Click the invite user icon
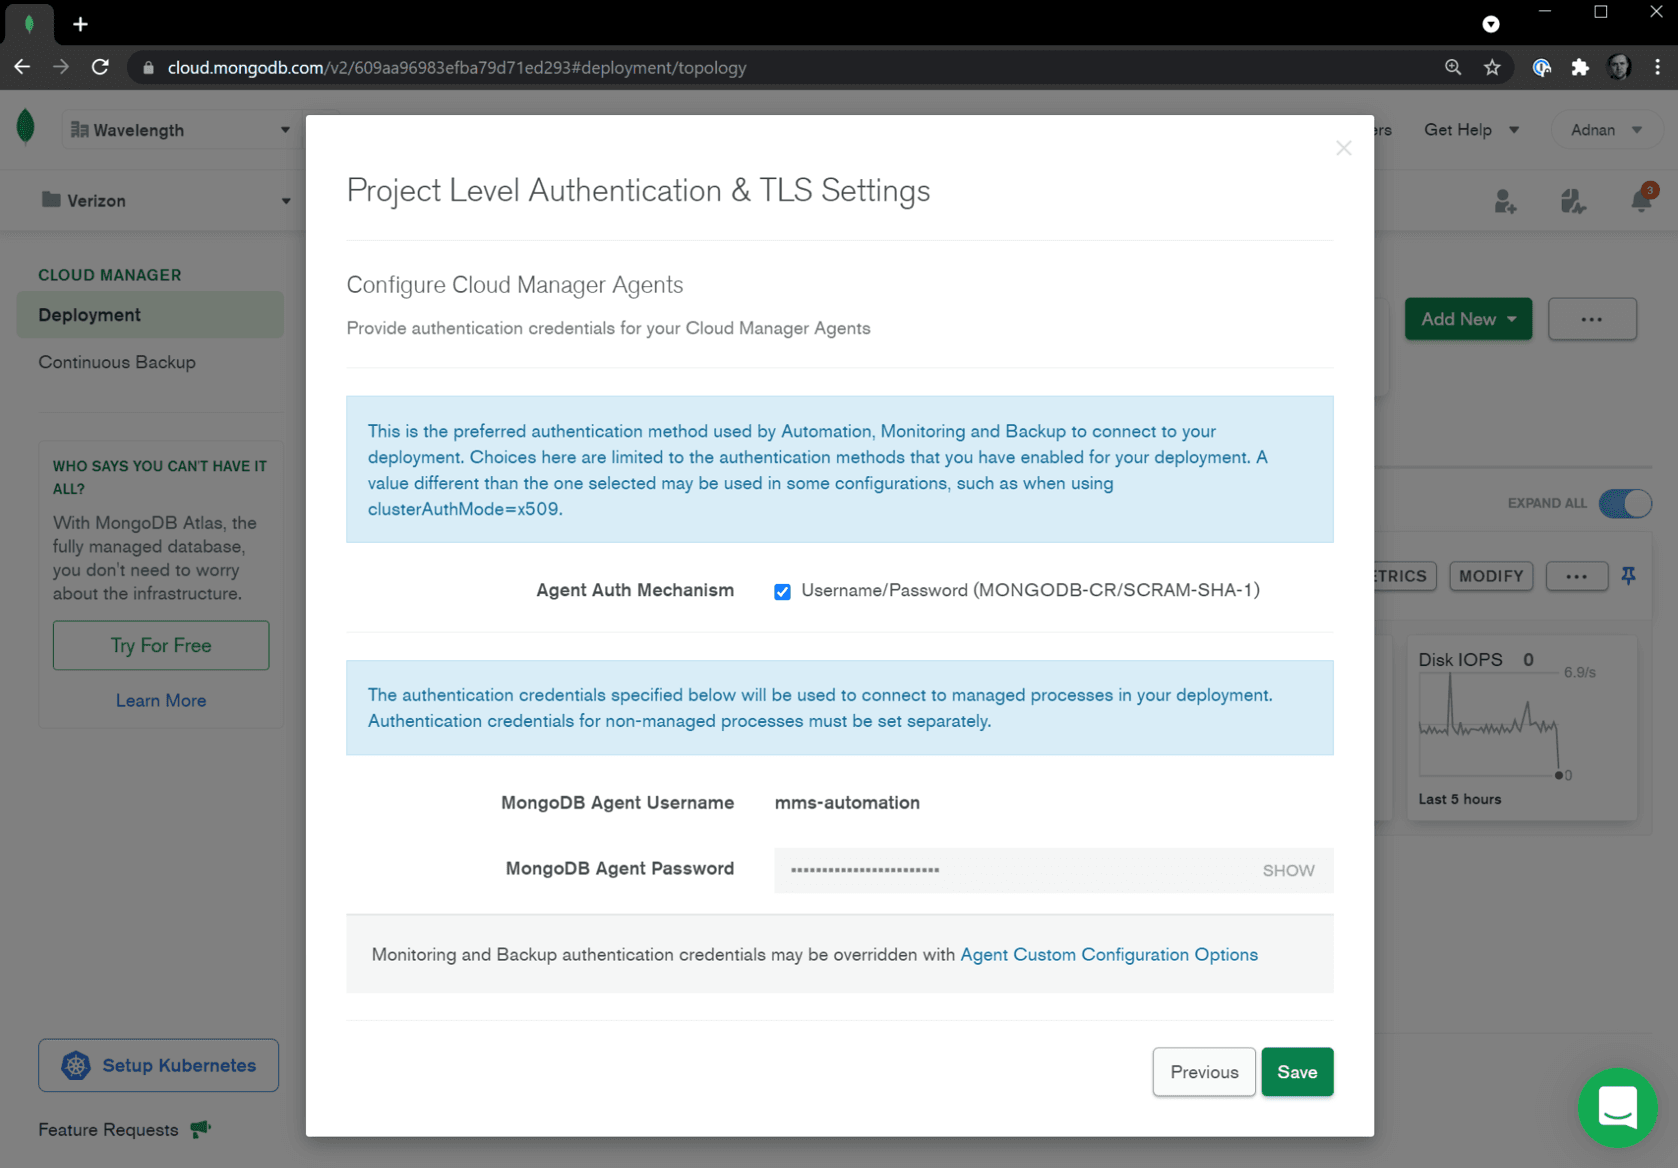This screenshot has width=1678, height=1168. [1505, 201]
